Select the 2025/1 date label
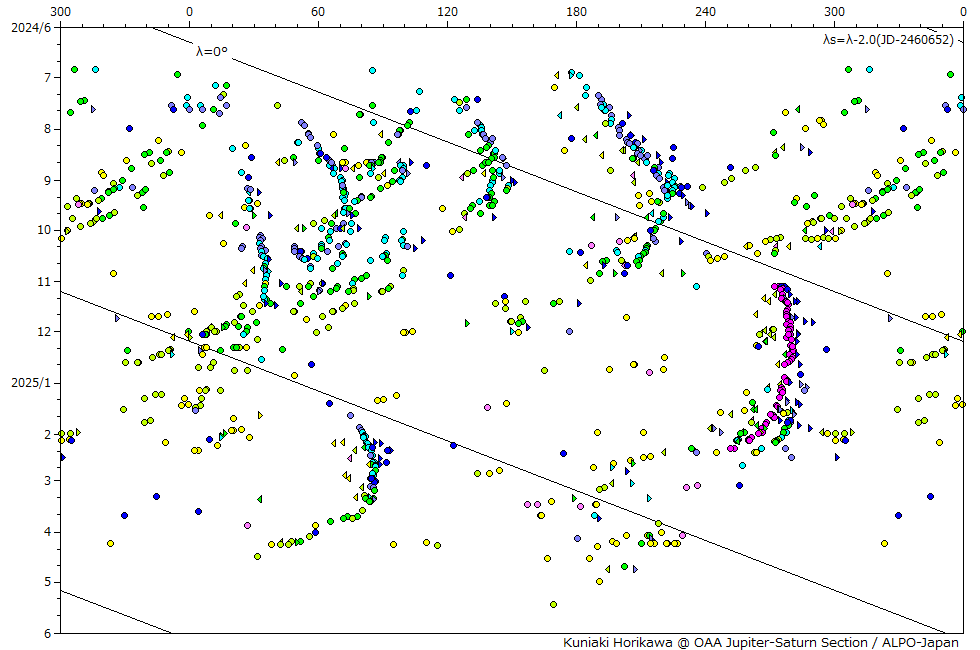Viewport: 980px width, 650px height. pyautogui.click(x=30, y=382)
